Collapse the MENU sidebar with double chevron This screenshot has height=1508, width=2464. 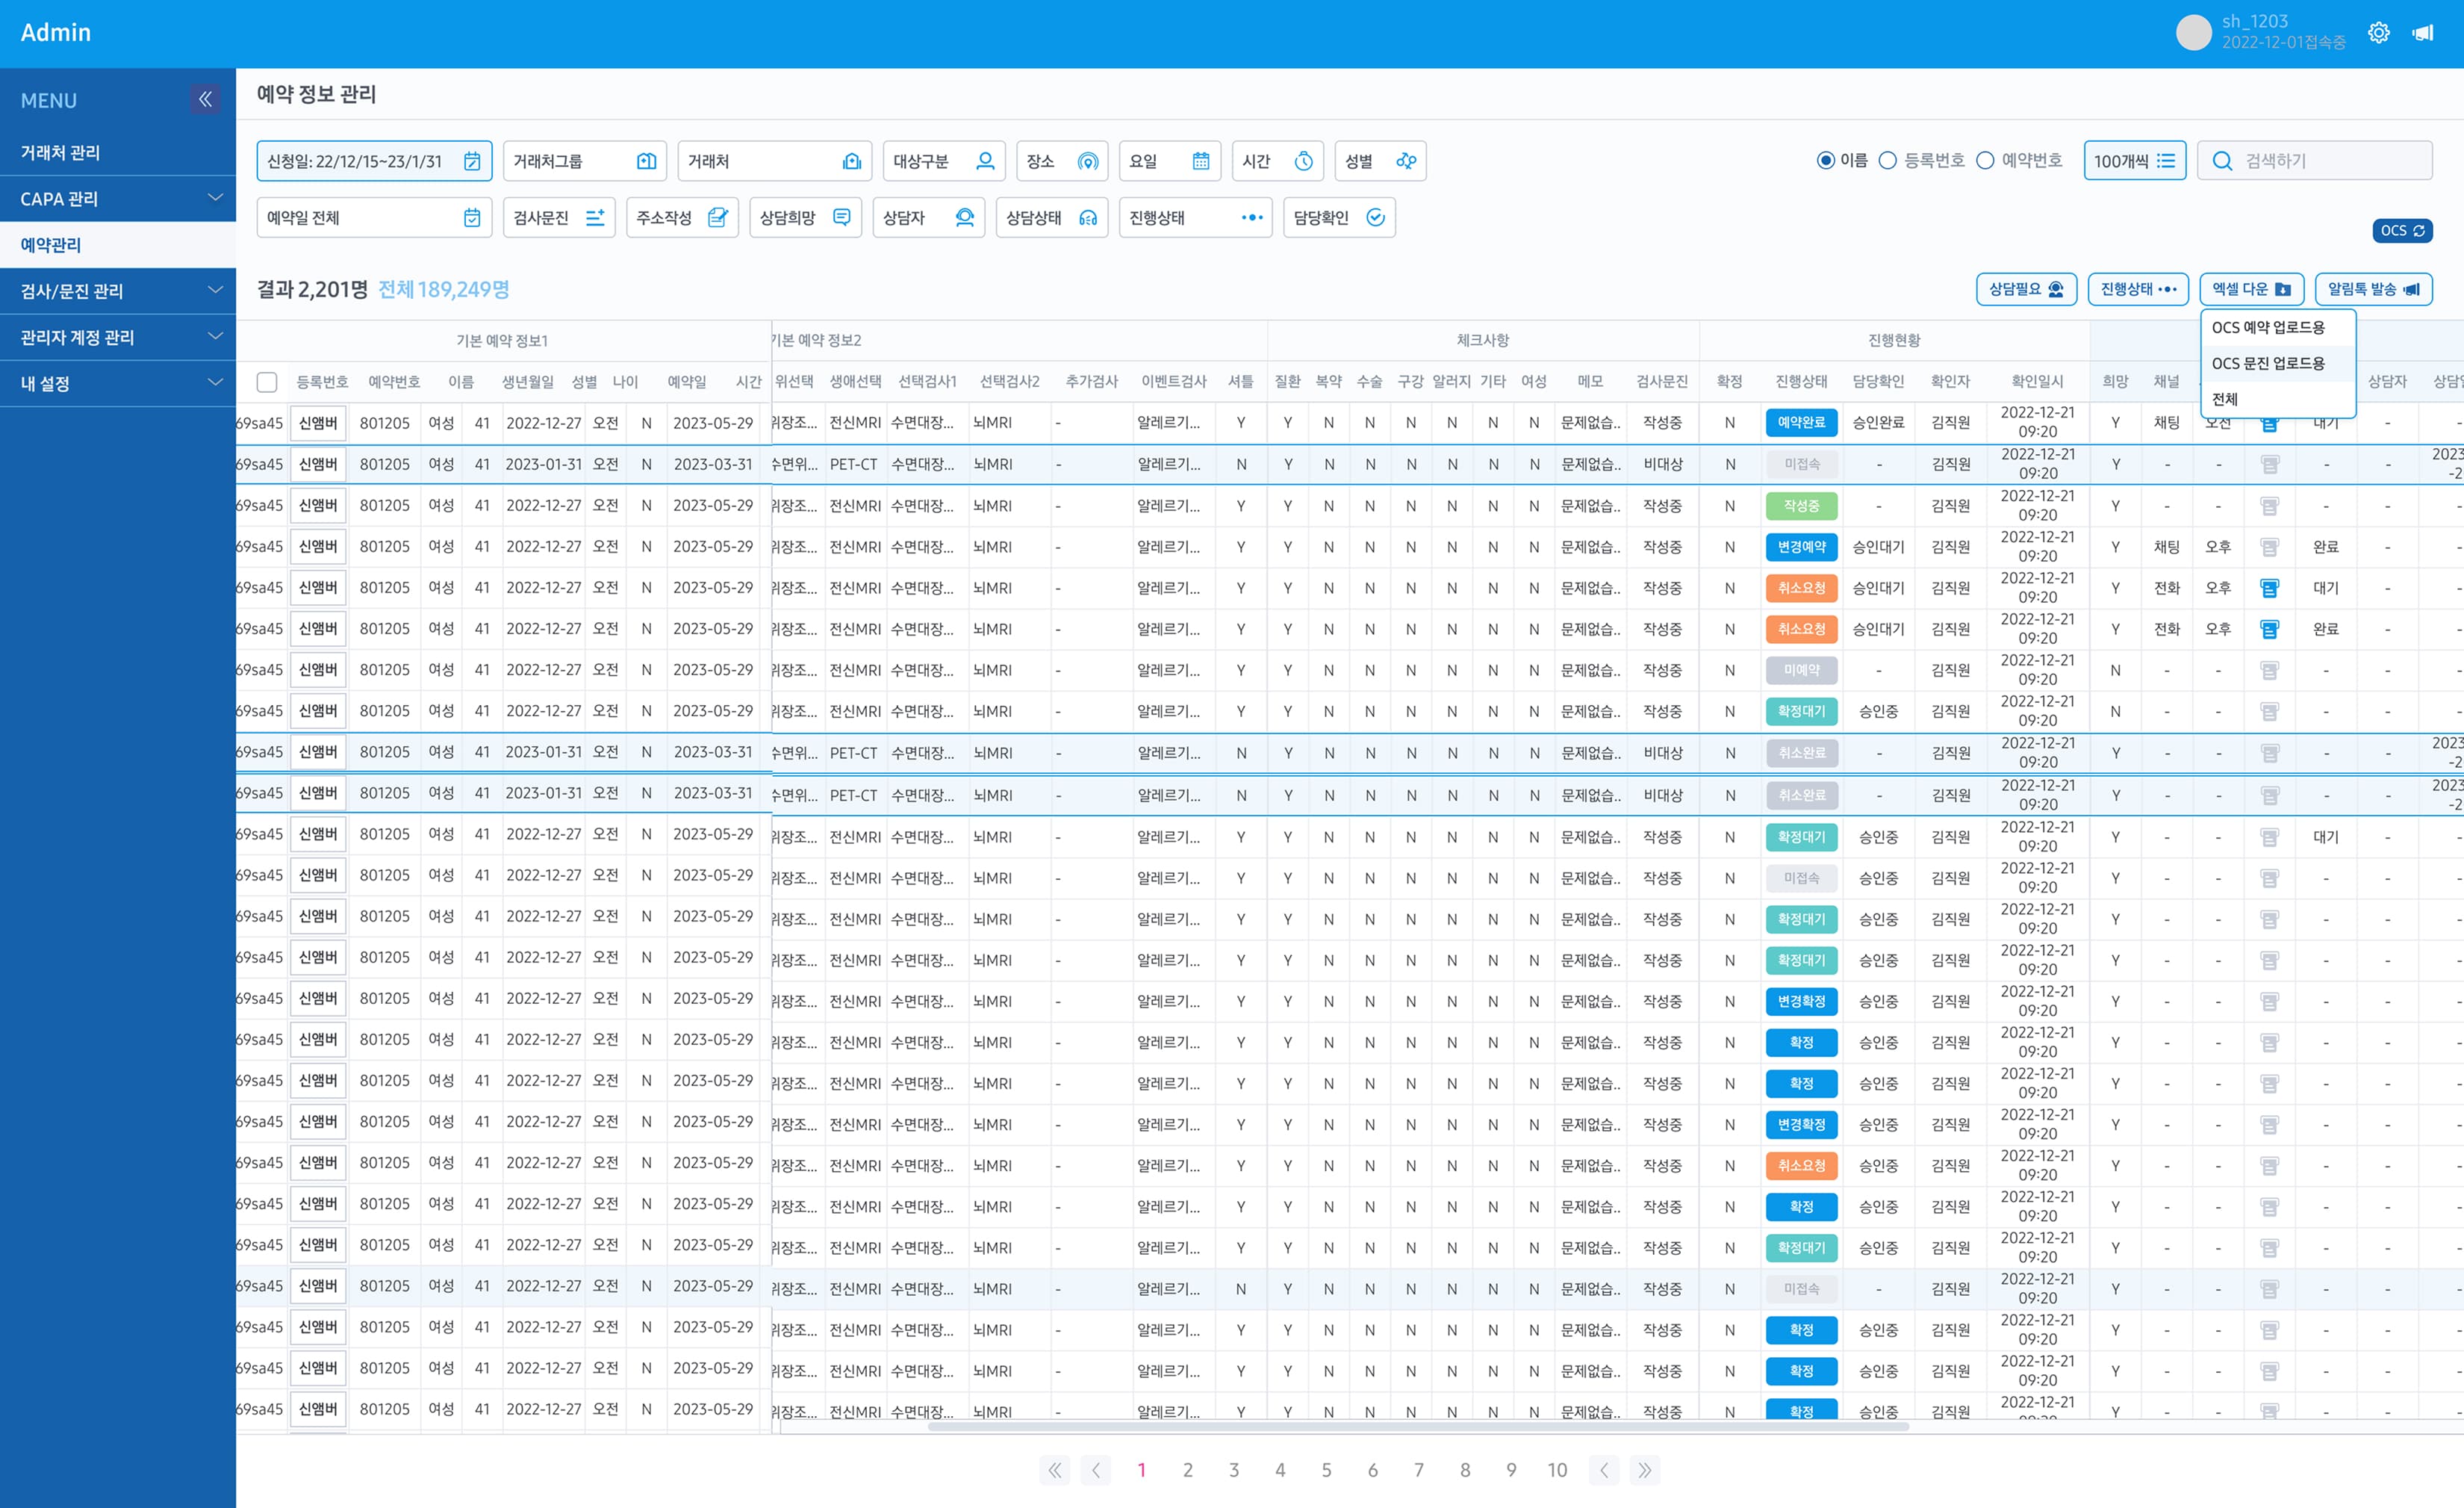205,99
